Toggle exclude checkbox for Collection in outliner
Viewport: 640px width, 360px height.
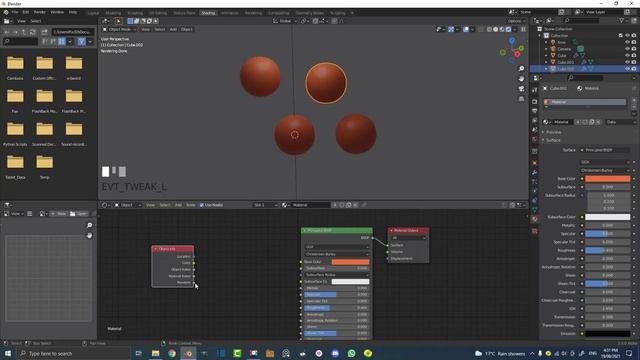click(x=621, y=36)
